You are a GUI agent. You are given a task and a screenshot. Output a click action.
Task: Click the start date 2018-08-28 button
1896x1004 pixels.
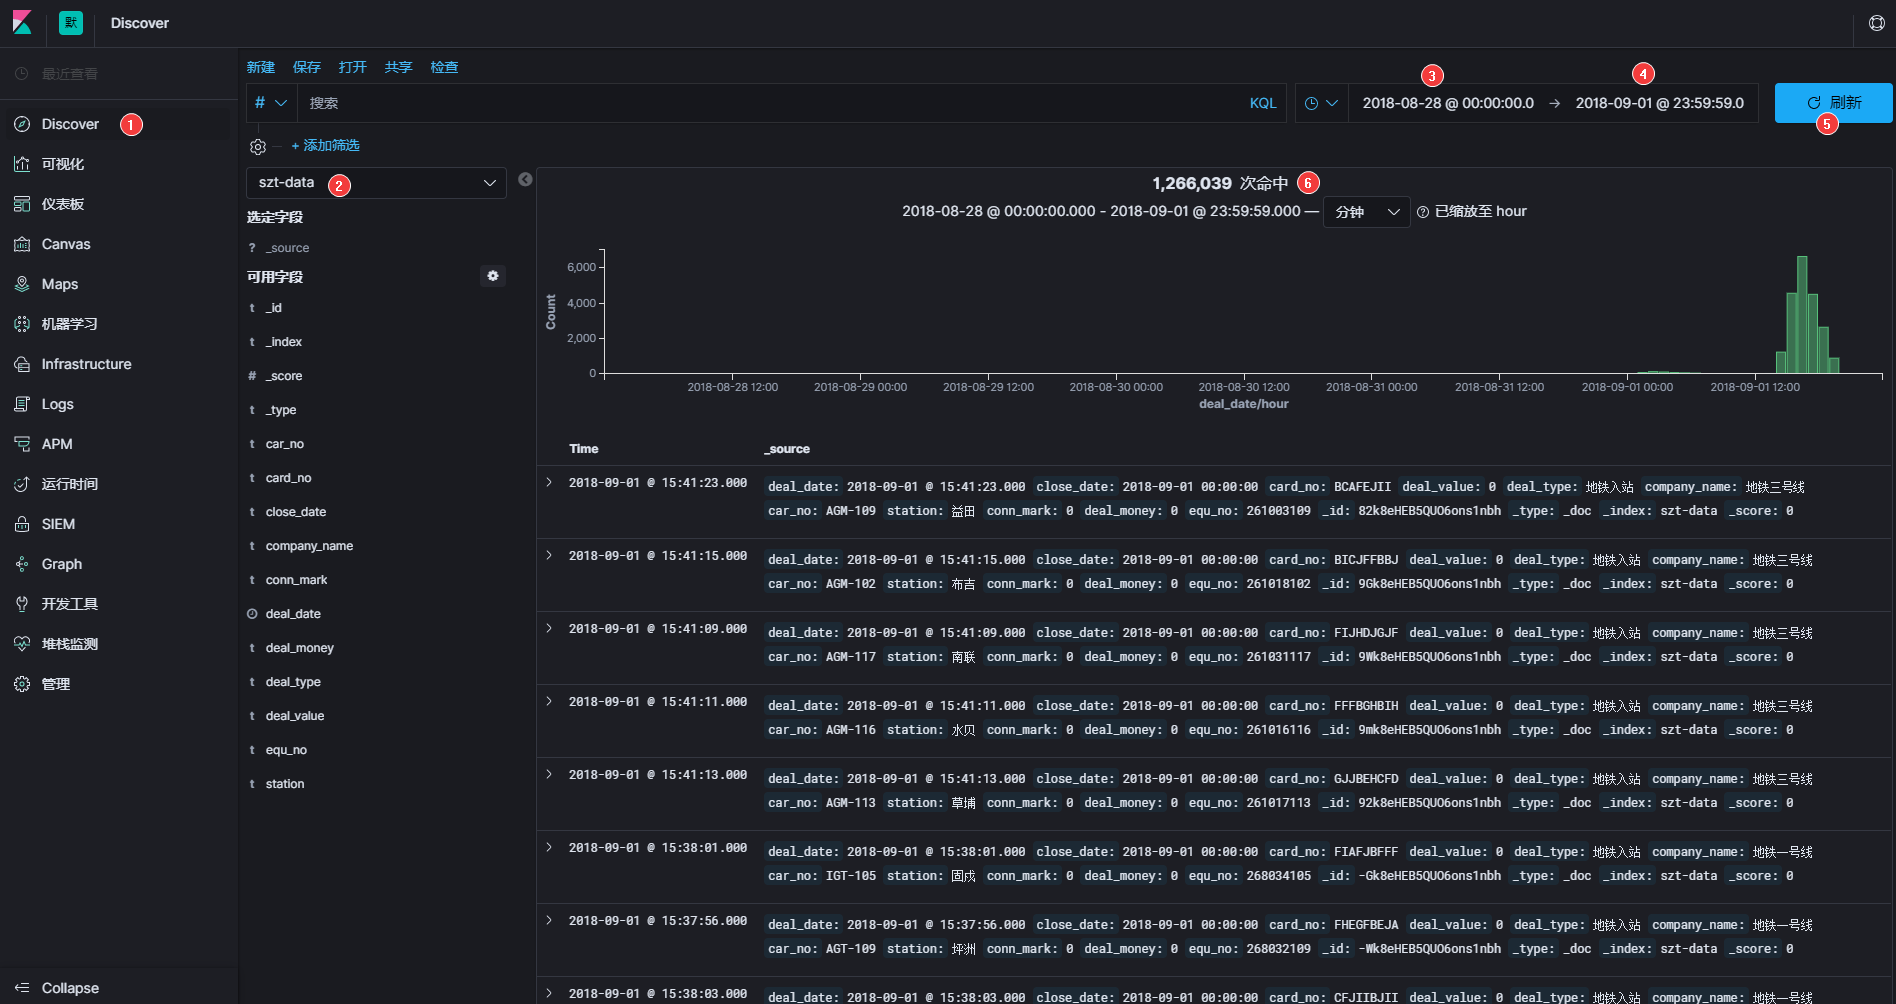1448,103
